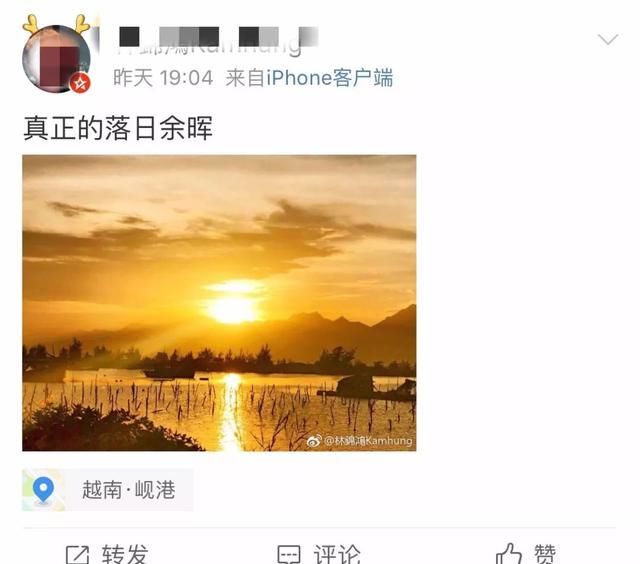This screenshot has height=564, width=640.
Task: Tap the Weibo watermark logo on photo
Action: (x=314, y=441)
